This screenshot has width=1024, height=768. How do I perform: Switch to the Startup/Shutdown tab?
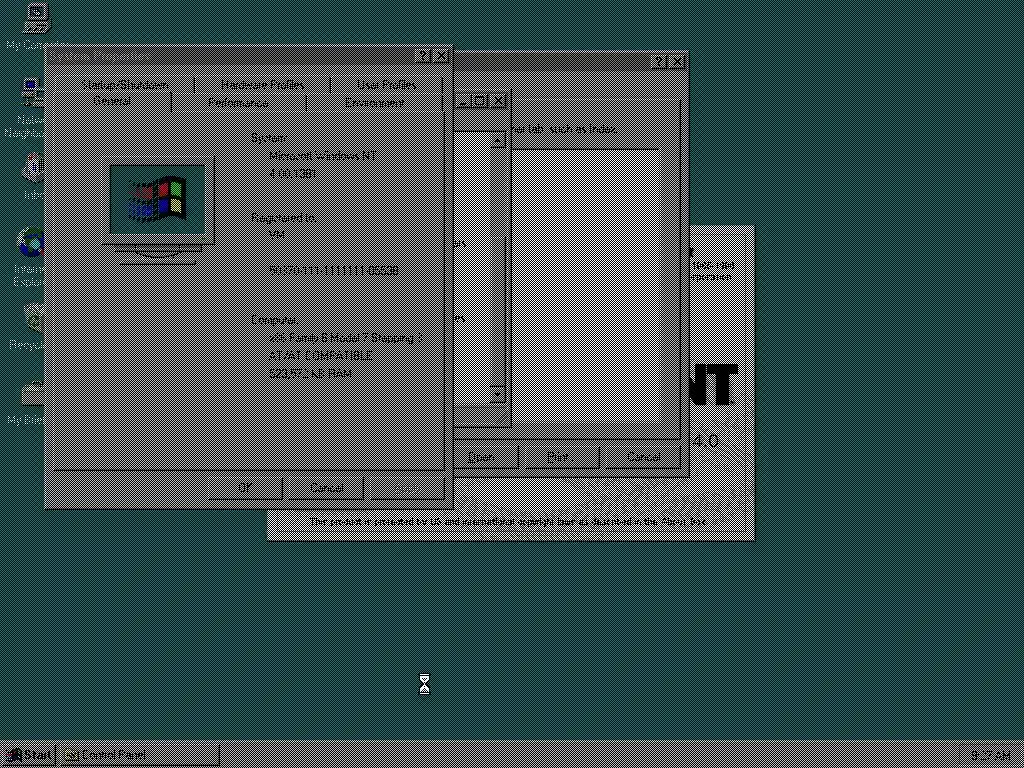coord(125,86)
